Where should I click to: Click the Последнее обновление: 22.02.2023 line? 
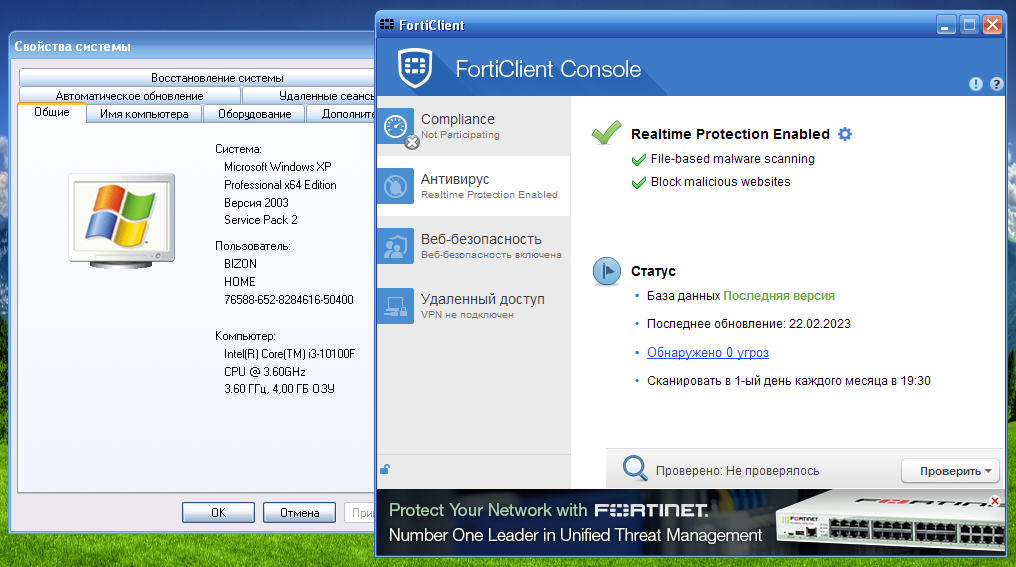click(x=748, y=324)
